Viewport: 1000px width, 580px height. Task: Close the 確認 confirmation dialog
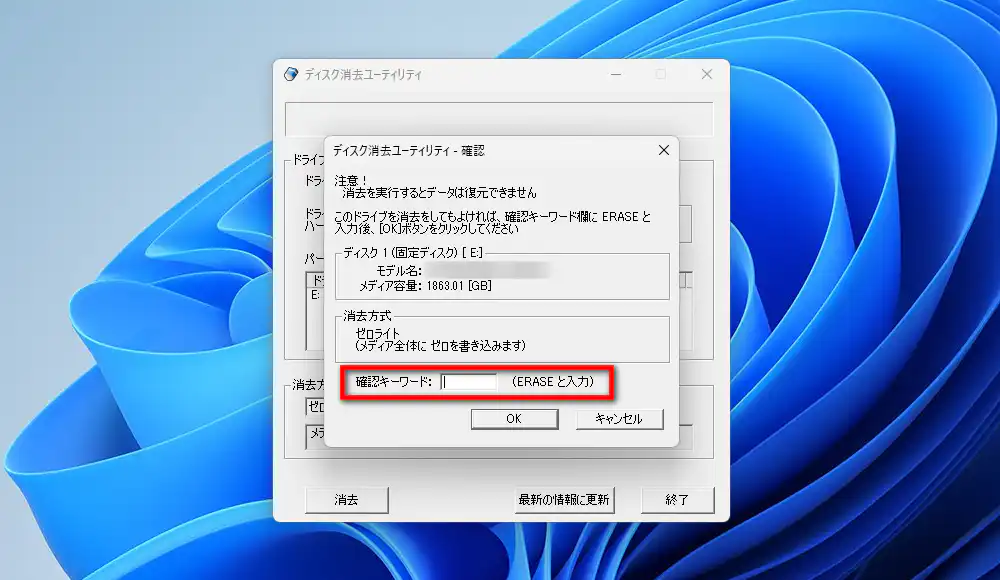pyautogui.click(x=663, y=150)
